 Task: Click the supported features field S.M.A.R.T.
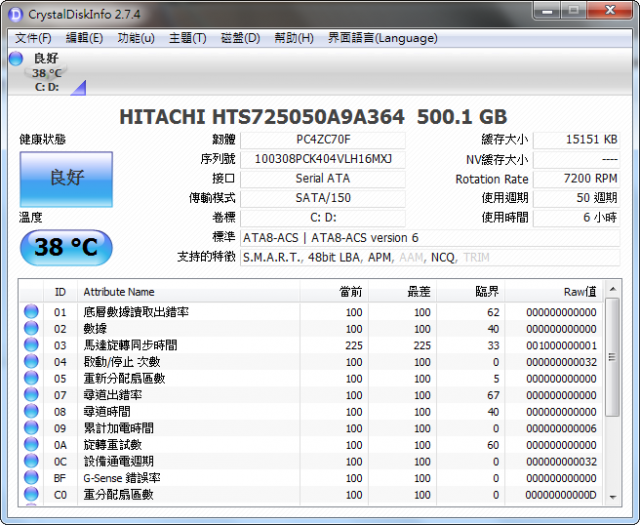[430, 257]
